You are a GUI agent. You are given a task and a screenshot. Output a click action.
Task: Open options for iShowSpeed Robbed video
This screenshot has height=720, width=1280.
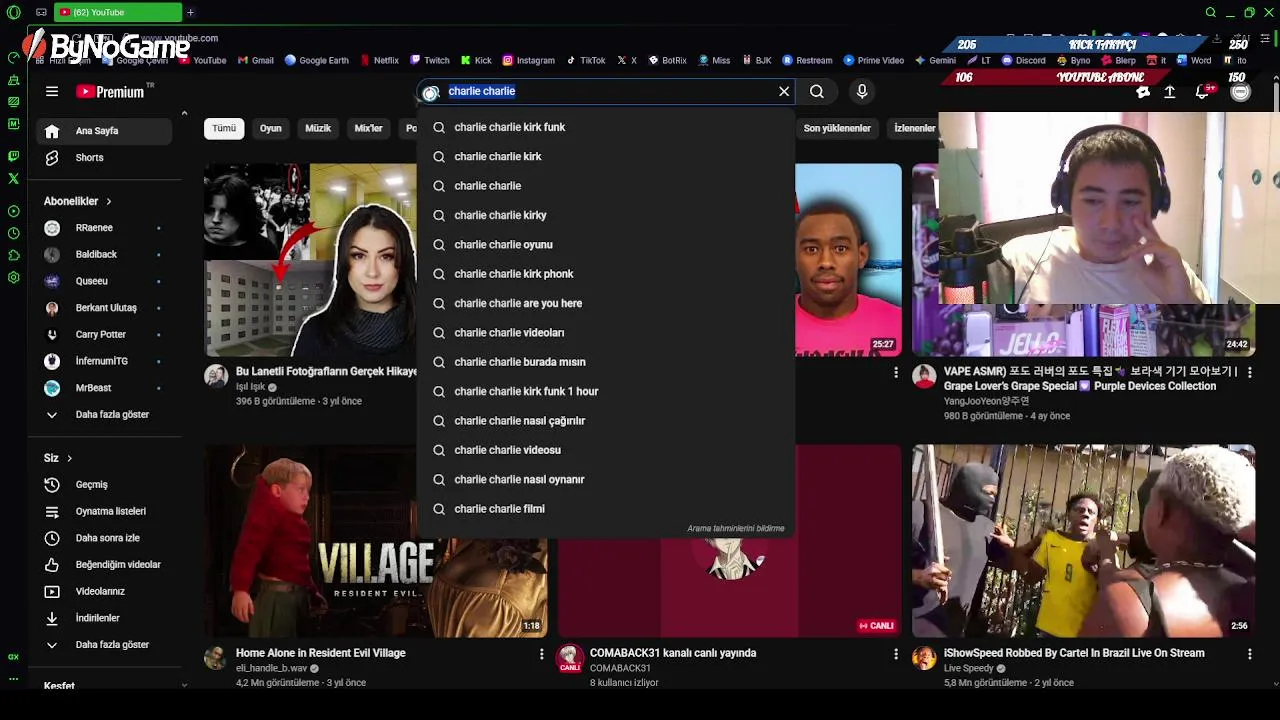pos(1249,654)
